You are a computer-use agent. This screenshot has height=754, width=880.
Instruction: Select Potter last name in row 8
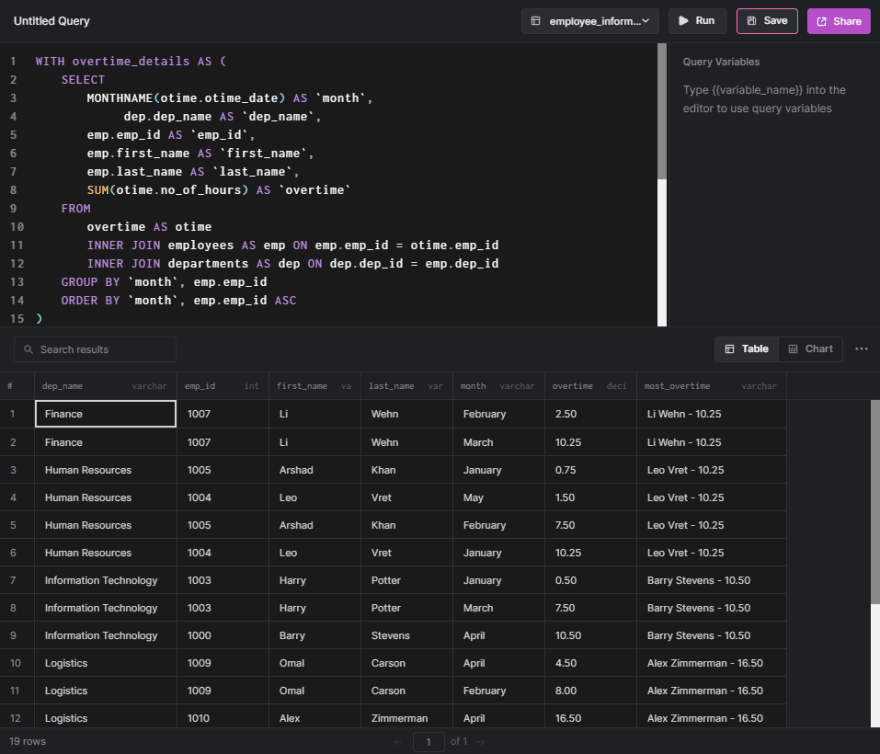(x=407, y=608)
